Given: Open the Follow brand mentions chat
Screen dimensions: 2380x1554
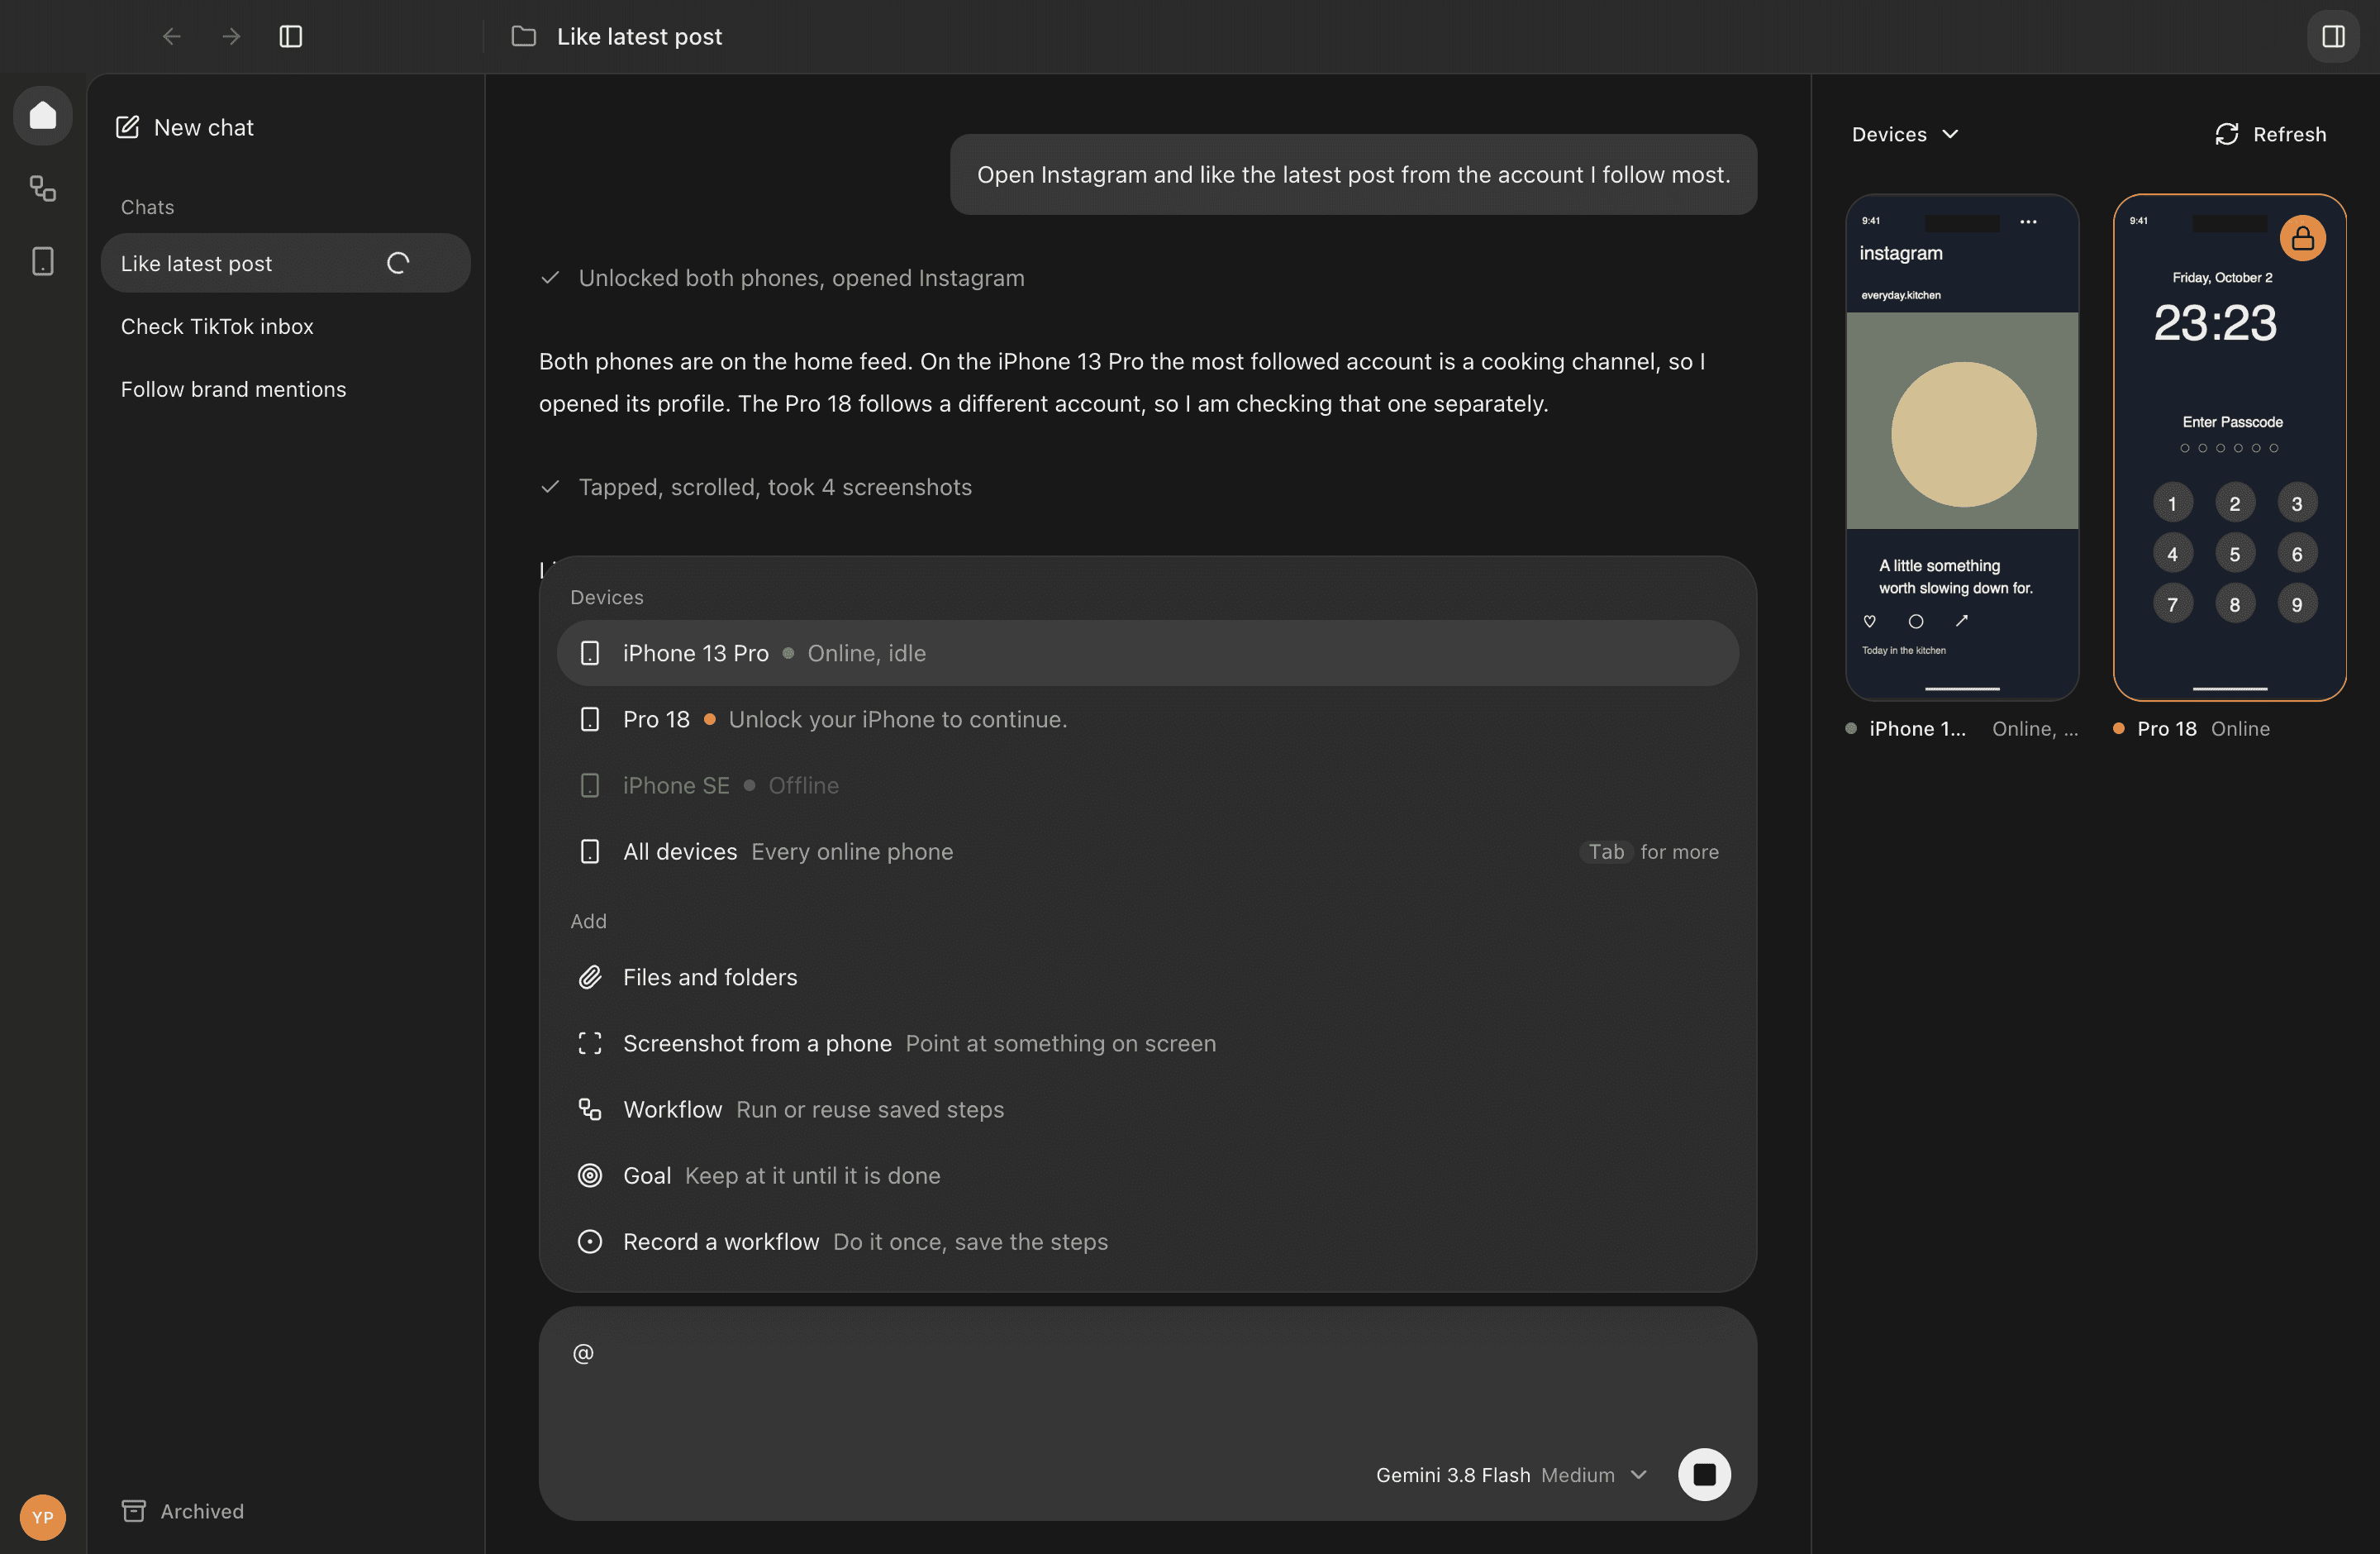Looking at the screenshot, I should pos(285,389).
